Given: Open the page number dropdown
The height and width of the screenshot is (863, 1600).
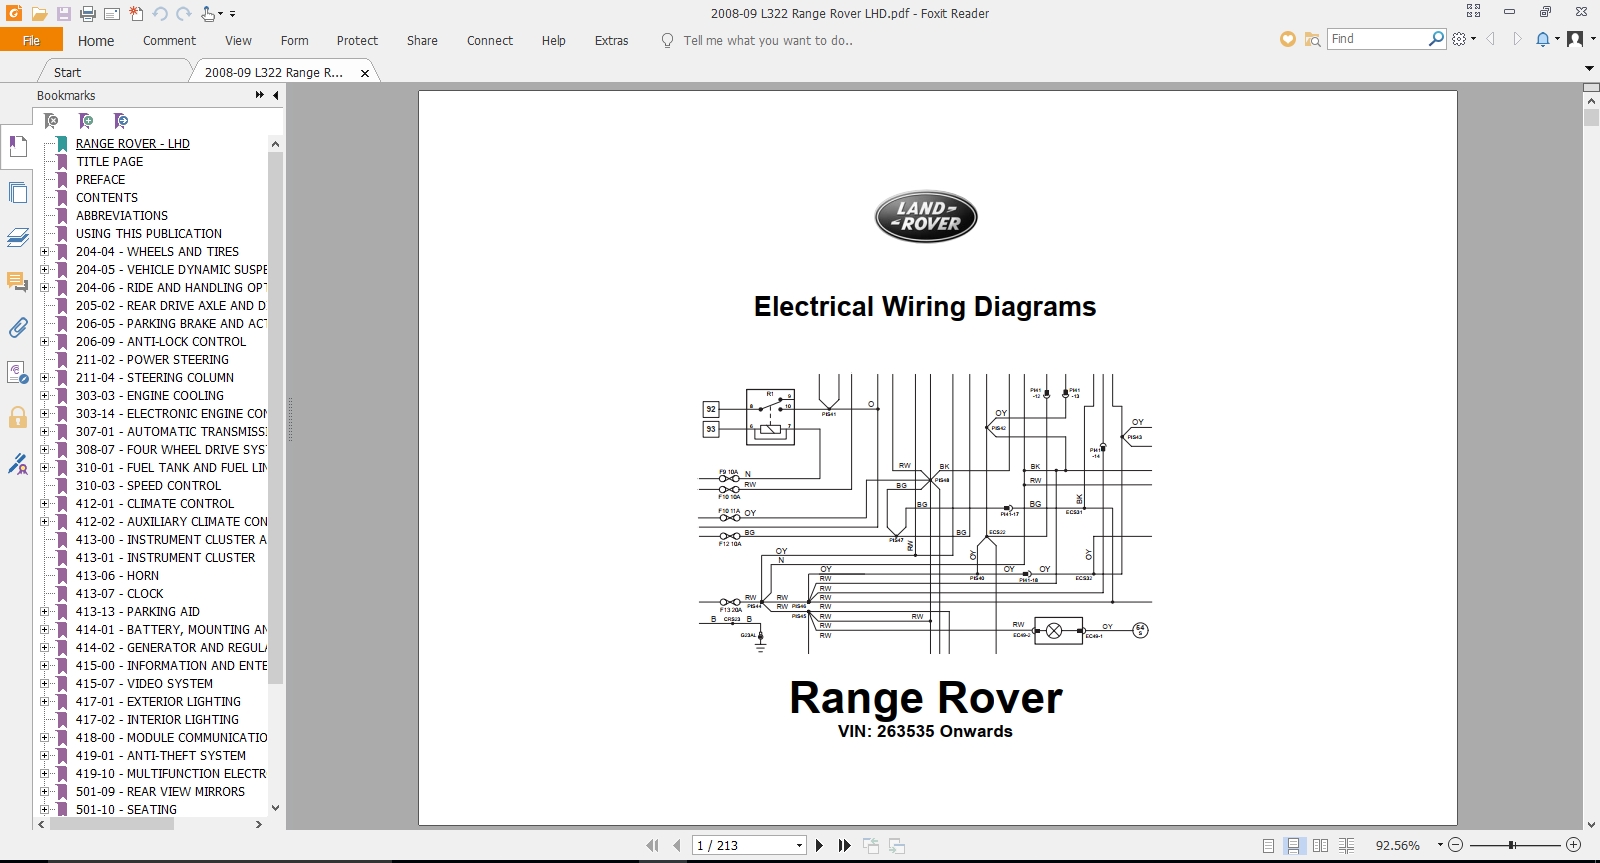Looking at the screenshot, I should 799,845.
